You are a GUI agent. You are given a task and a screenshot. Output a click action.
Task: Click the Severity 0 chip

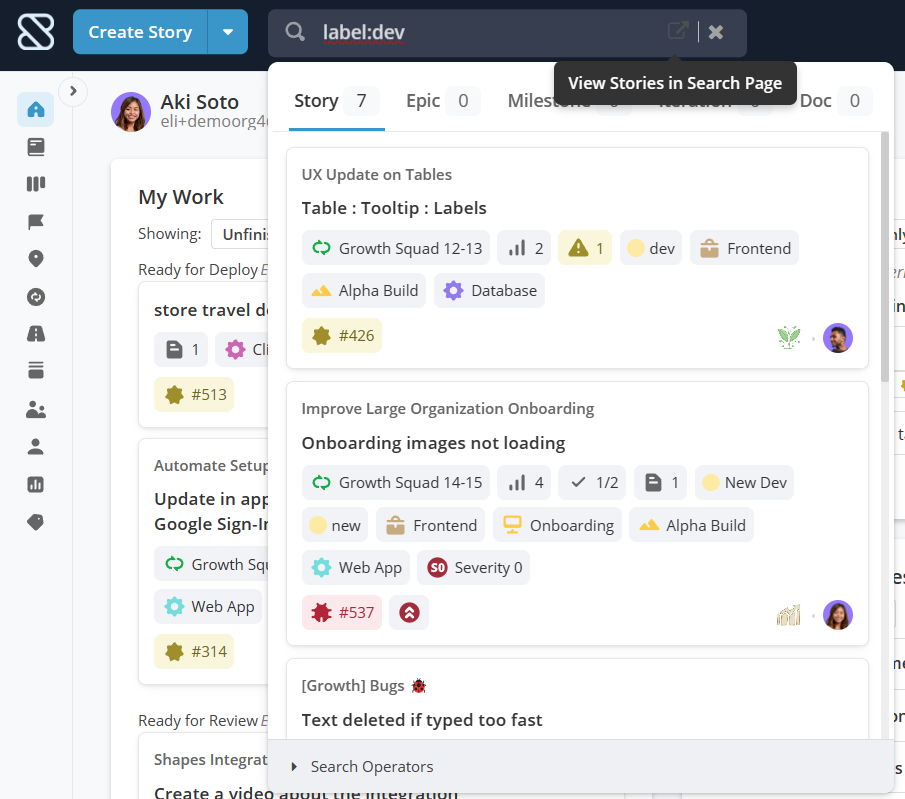pos(474,567)
